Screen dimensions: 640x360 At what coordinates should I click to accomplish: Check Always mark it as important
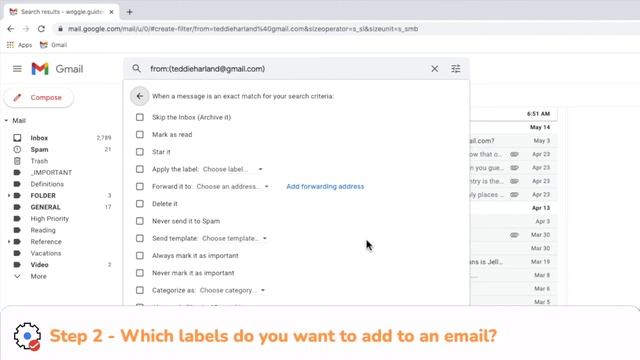(140, 256)
